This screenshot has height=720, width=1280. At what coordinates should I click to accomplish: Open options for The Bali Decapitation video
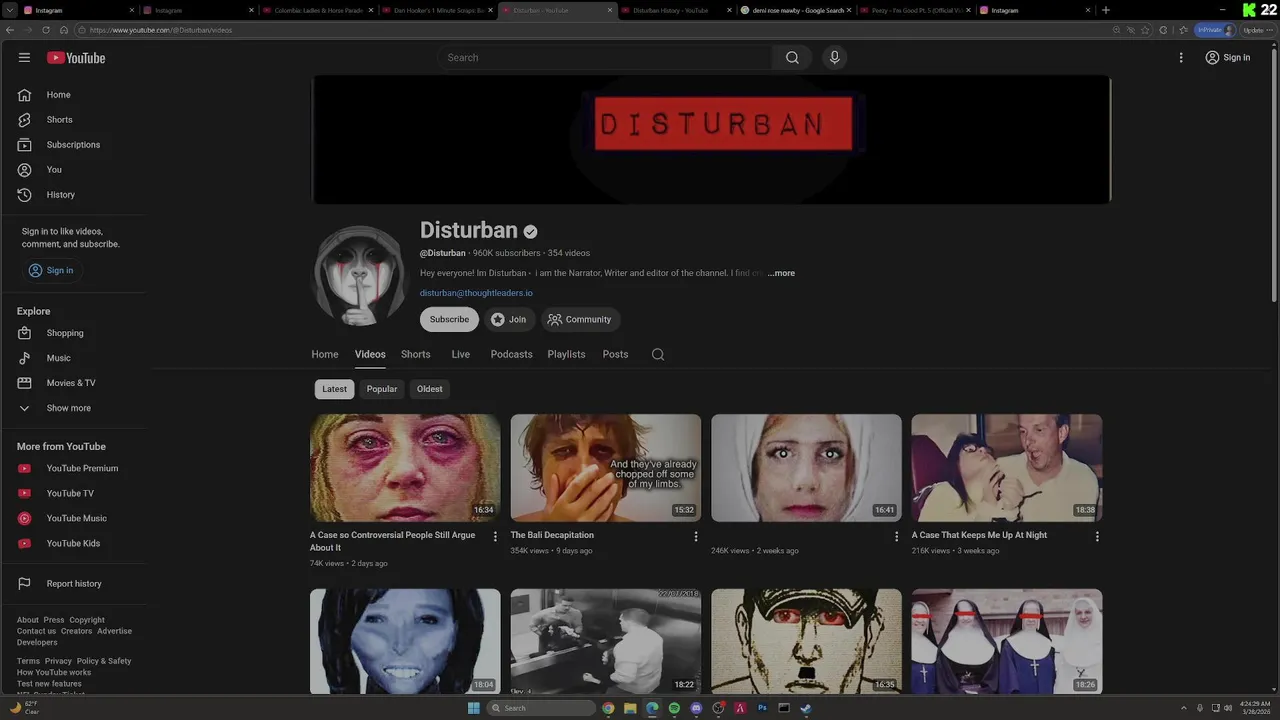(x=696, y=537)
